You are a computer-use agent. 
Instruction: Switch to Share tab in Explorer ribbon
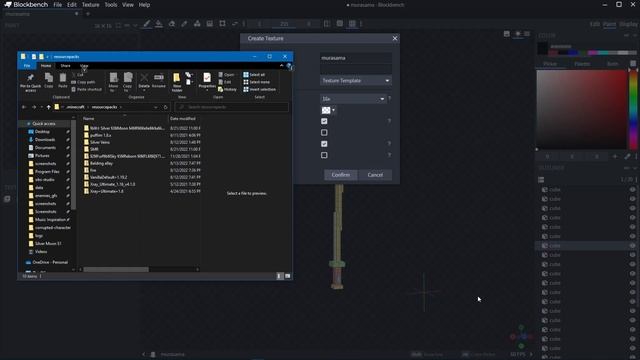(65, 66)
